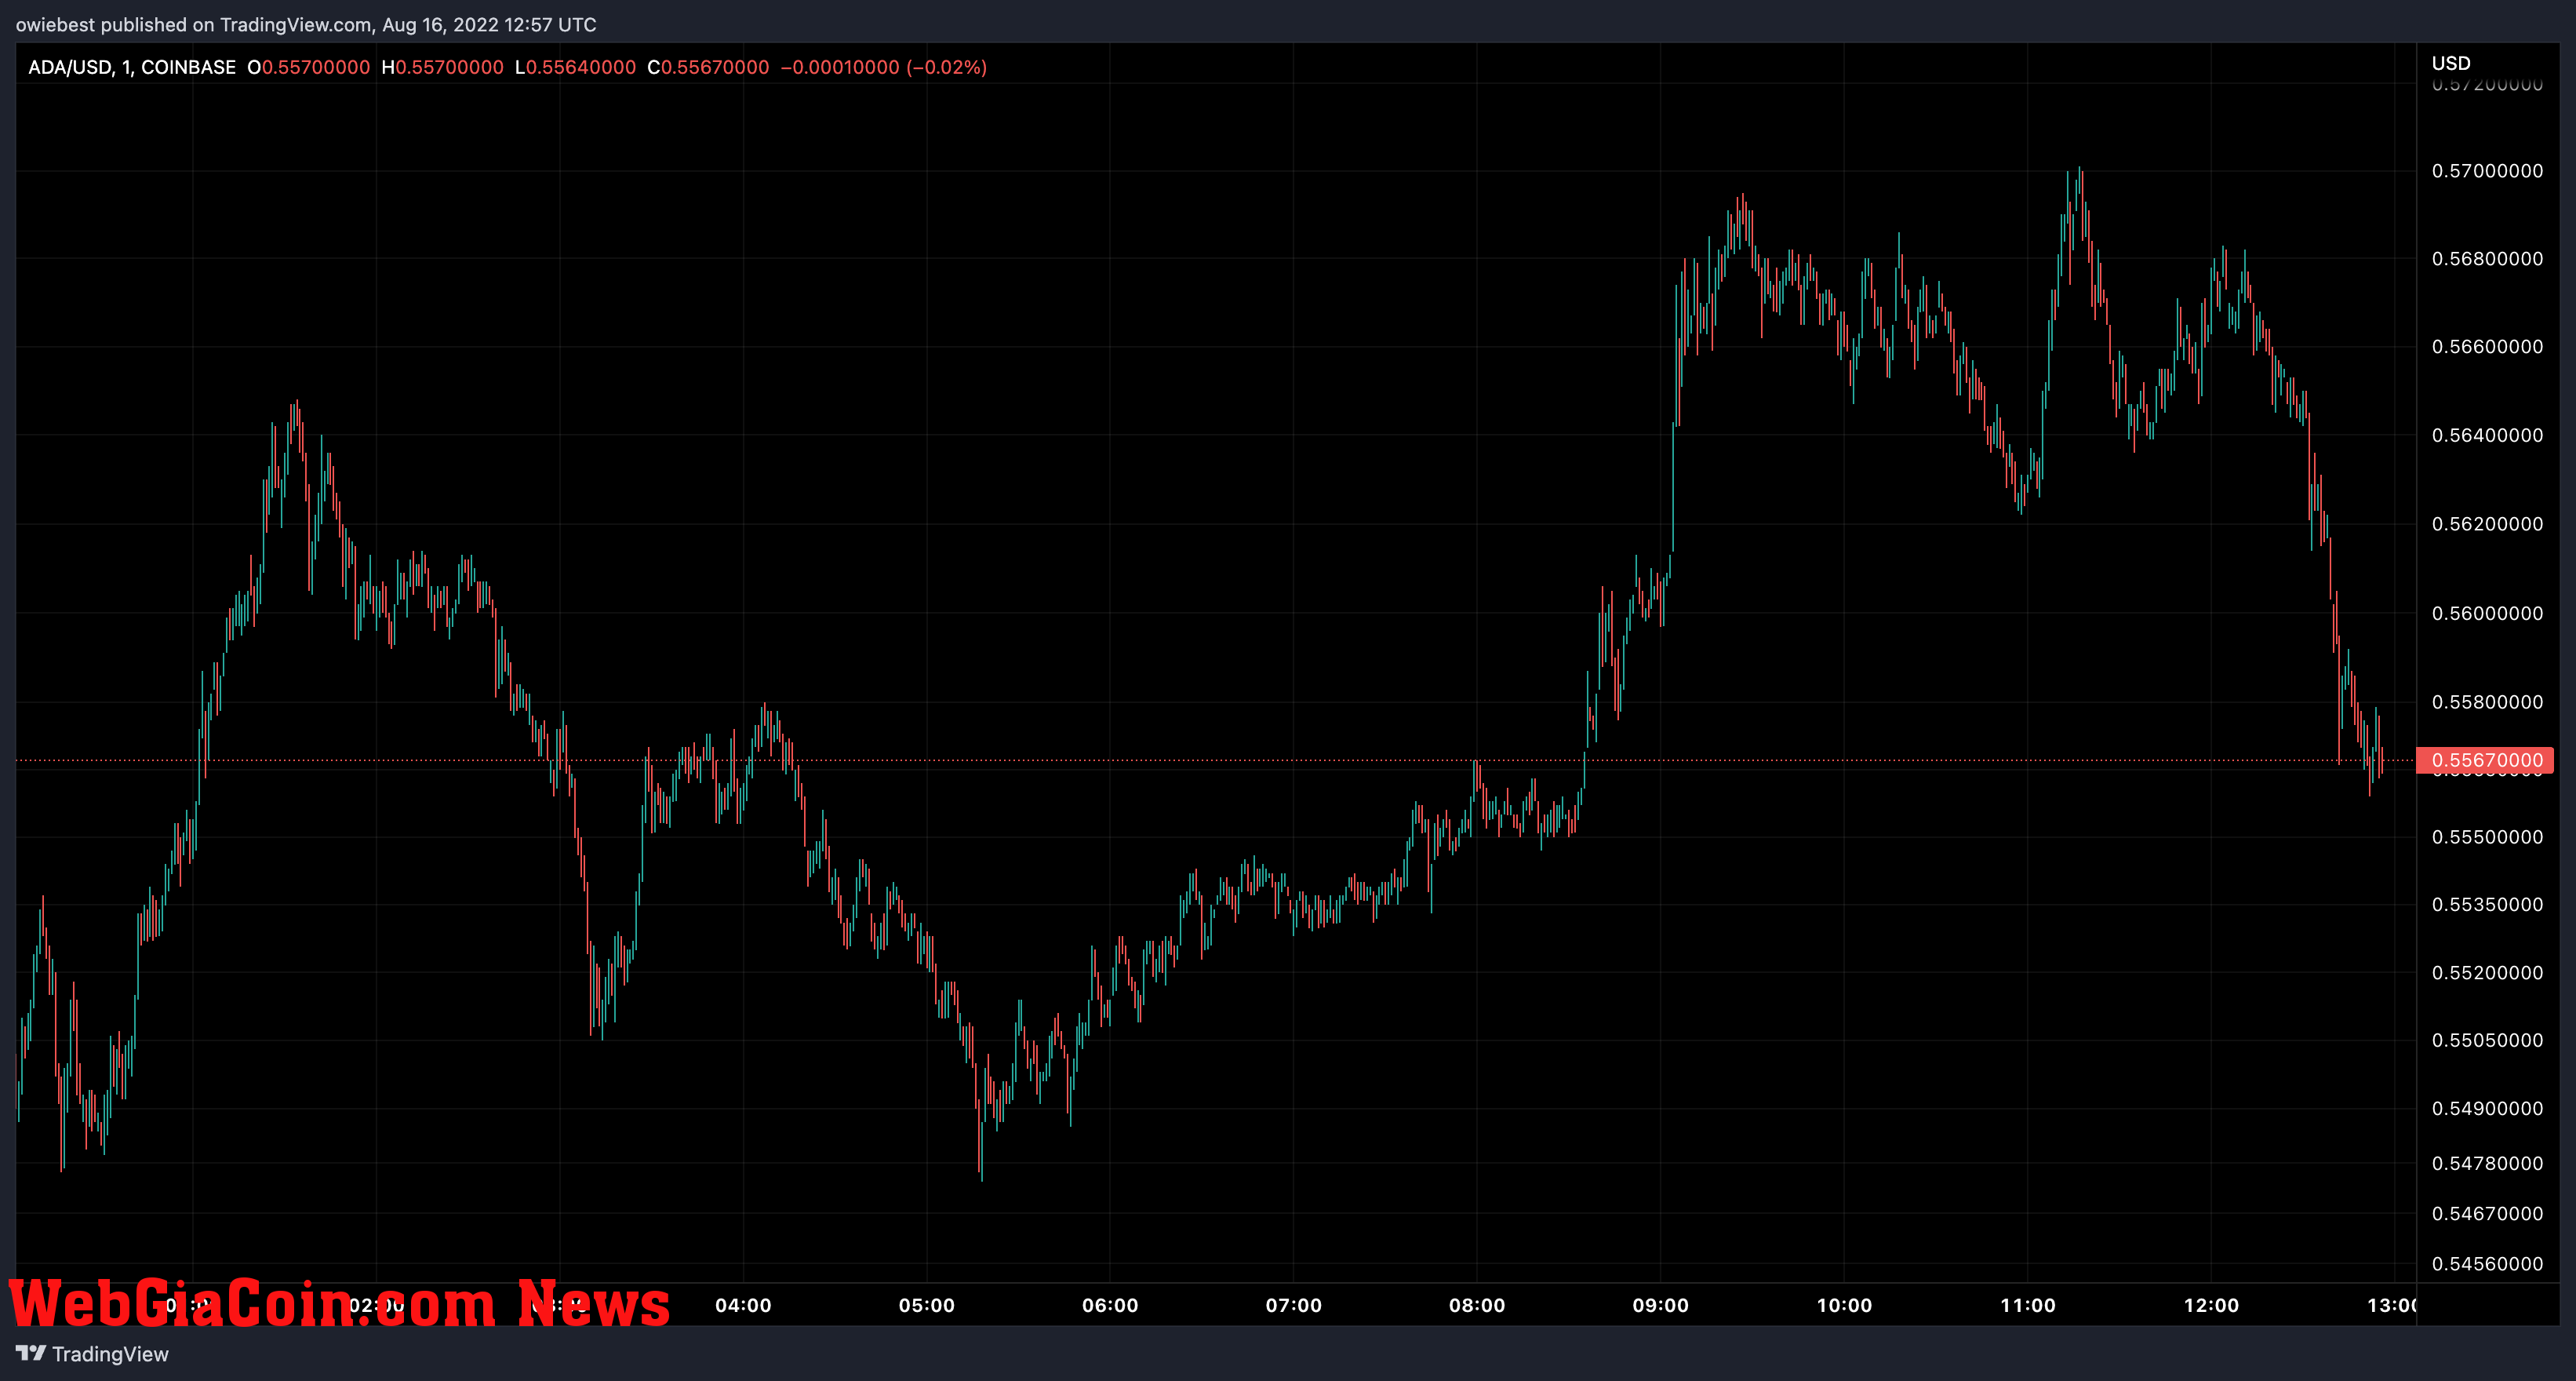Viewport: 2576px width, 1381px height.
Task: Click the high value H0.55700000
Action: click(x=443, y=67)
